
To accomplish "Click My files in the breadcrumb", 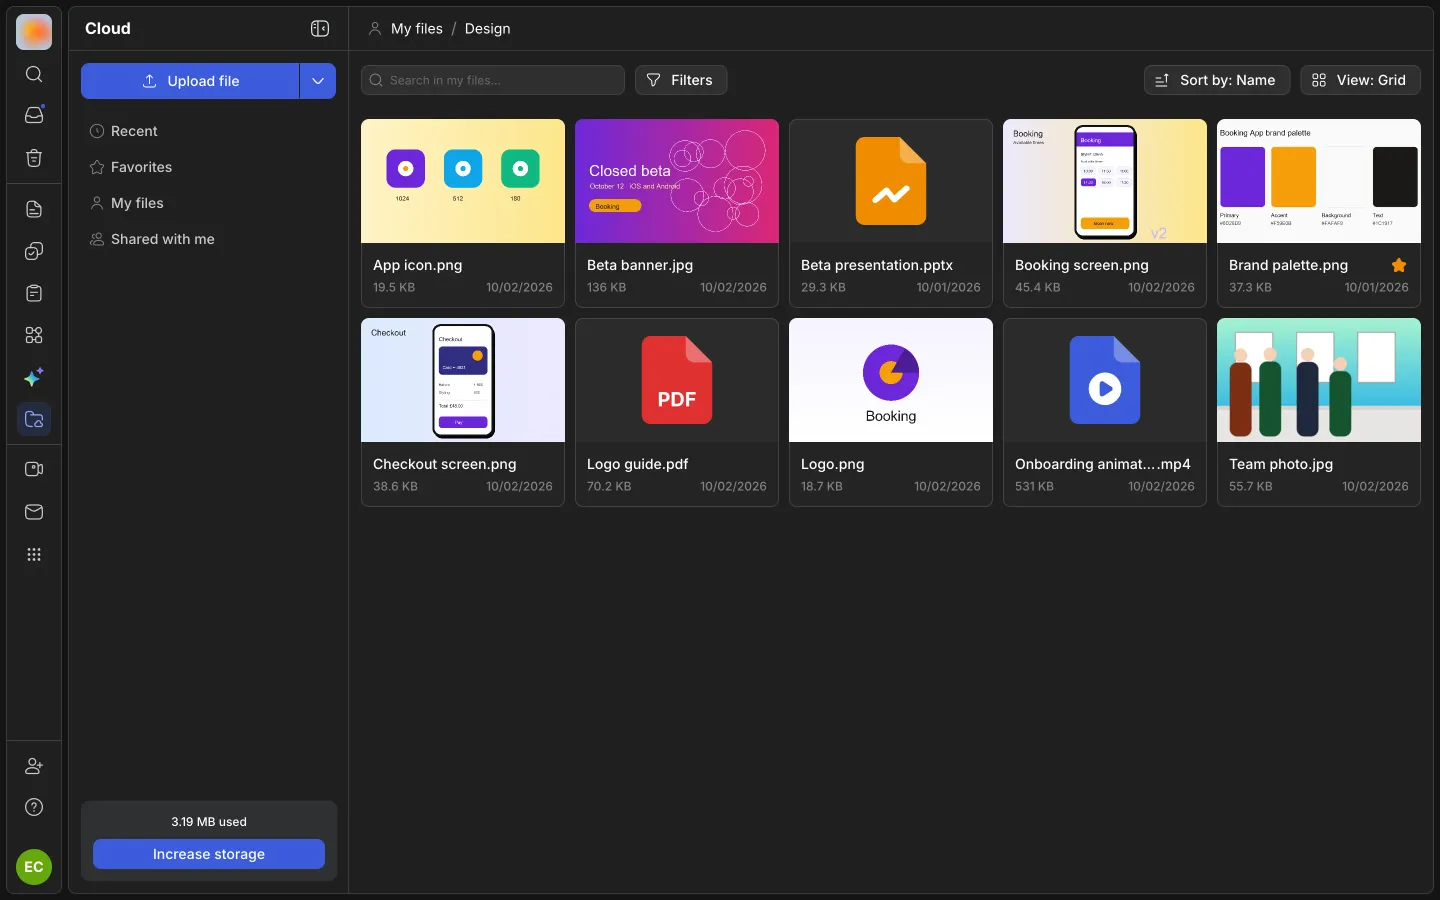I will coord(417,29).
